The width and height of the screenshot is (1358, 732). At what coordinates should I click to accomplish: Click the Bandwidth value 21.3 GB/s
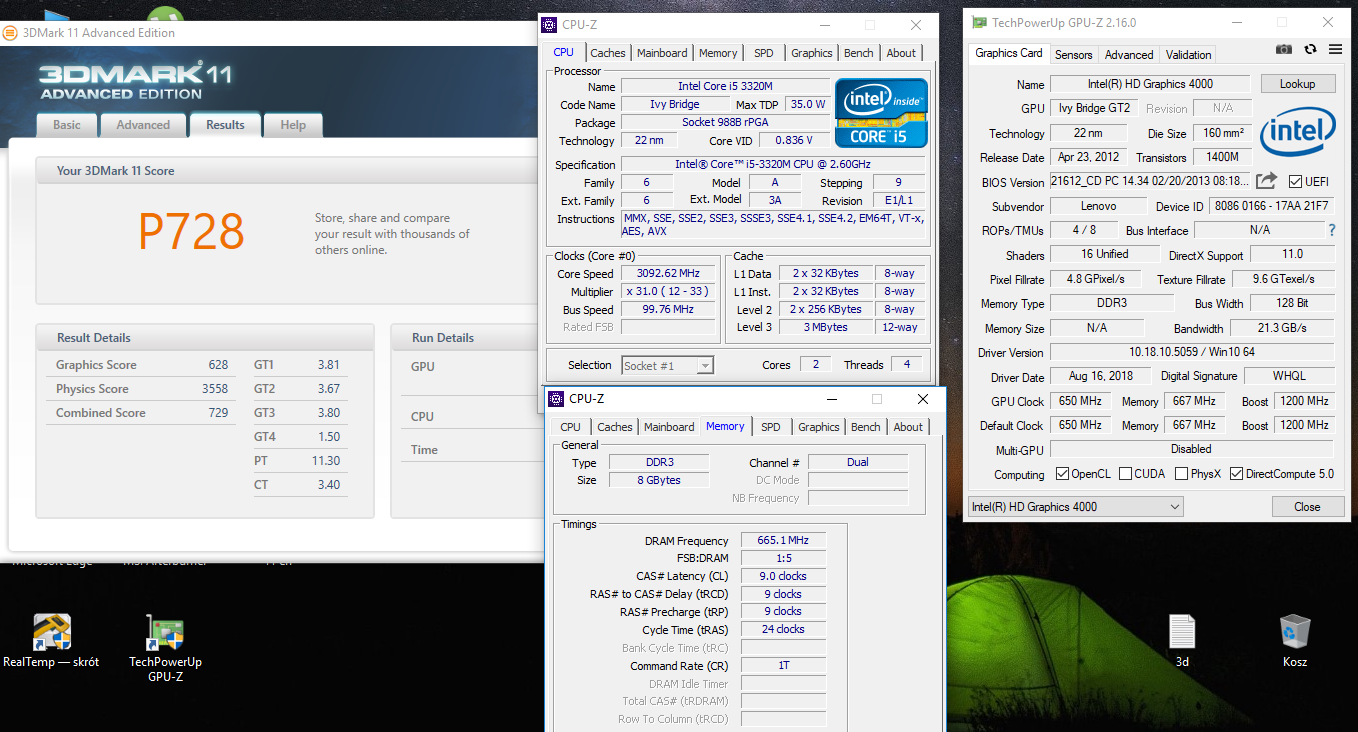click(x=1282, y=328)
